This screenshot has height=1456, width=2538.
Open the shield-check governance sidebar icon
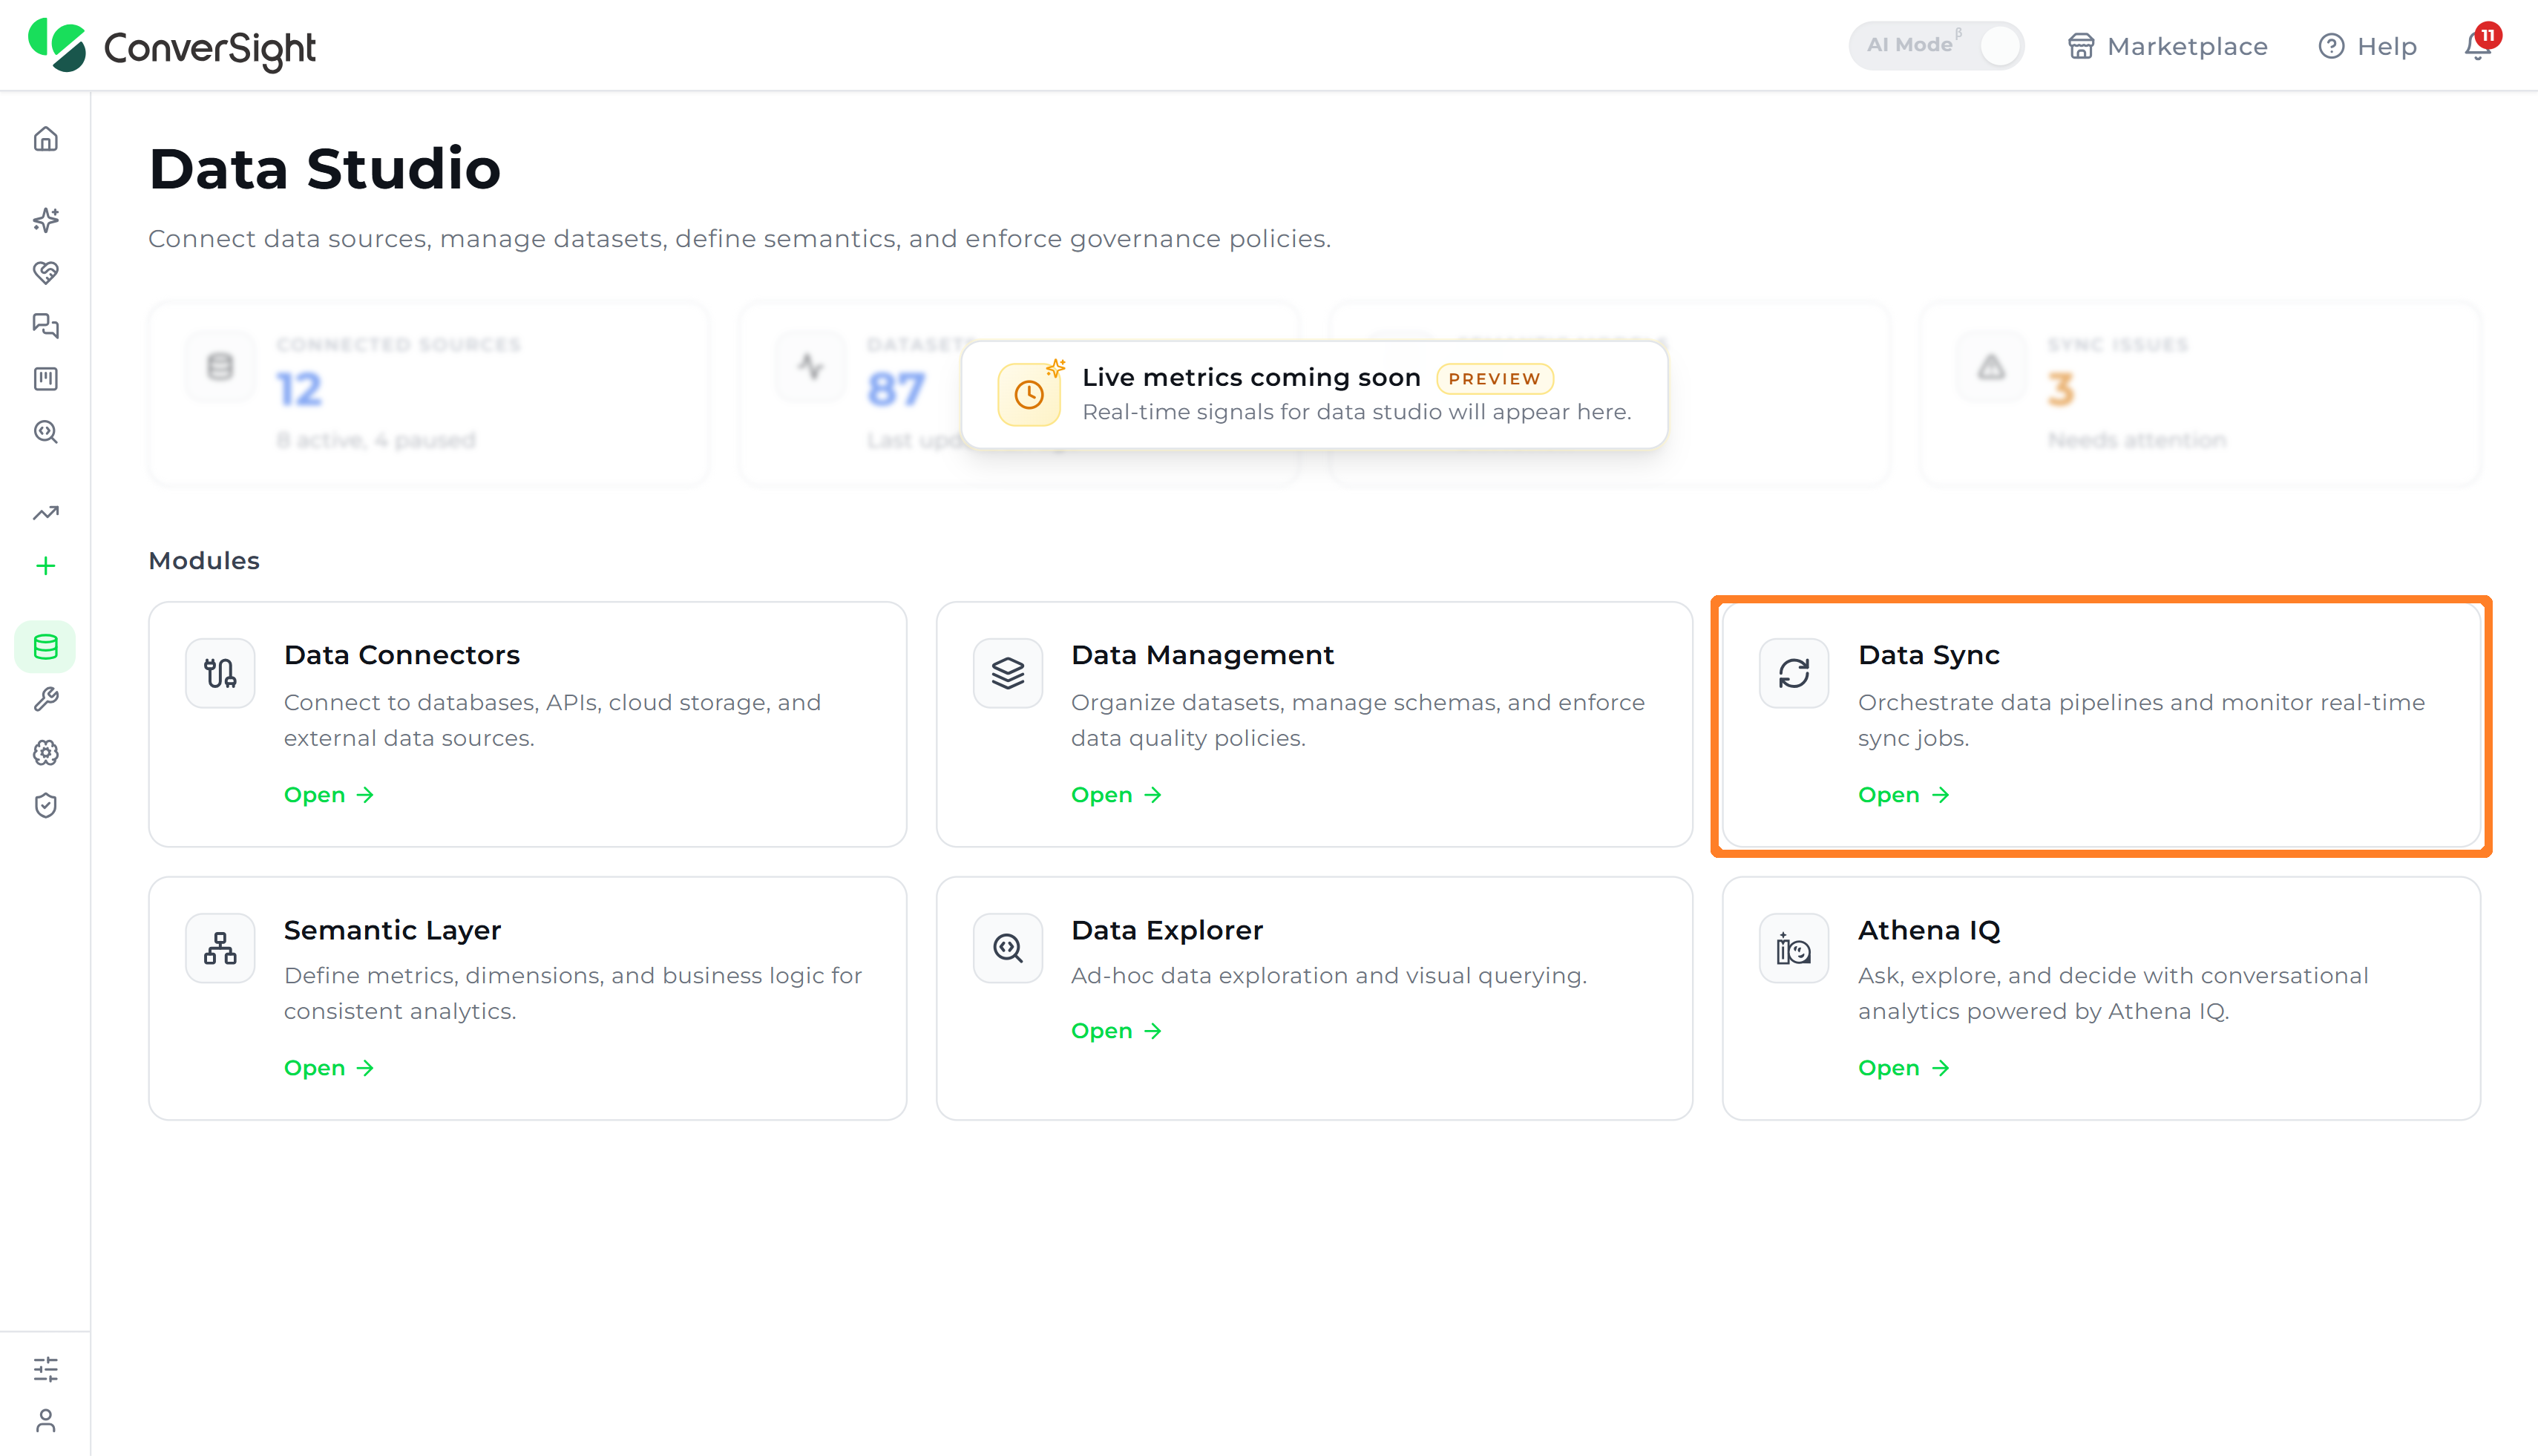point(46,806)
